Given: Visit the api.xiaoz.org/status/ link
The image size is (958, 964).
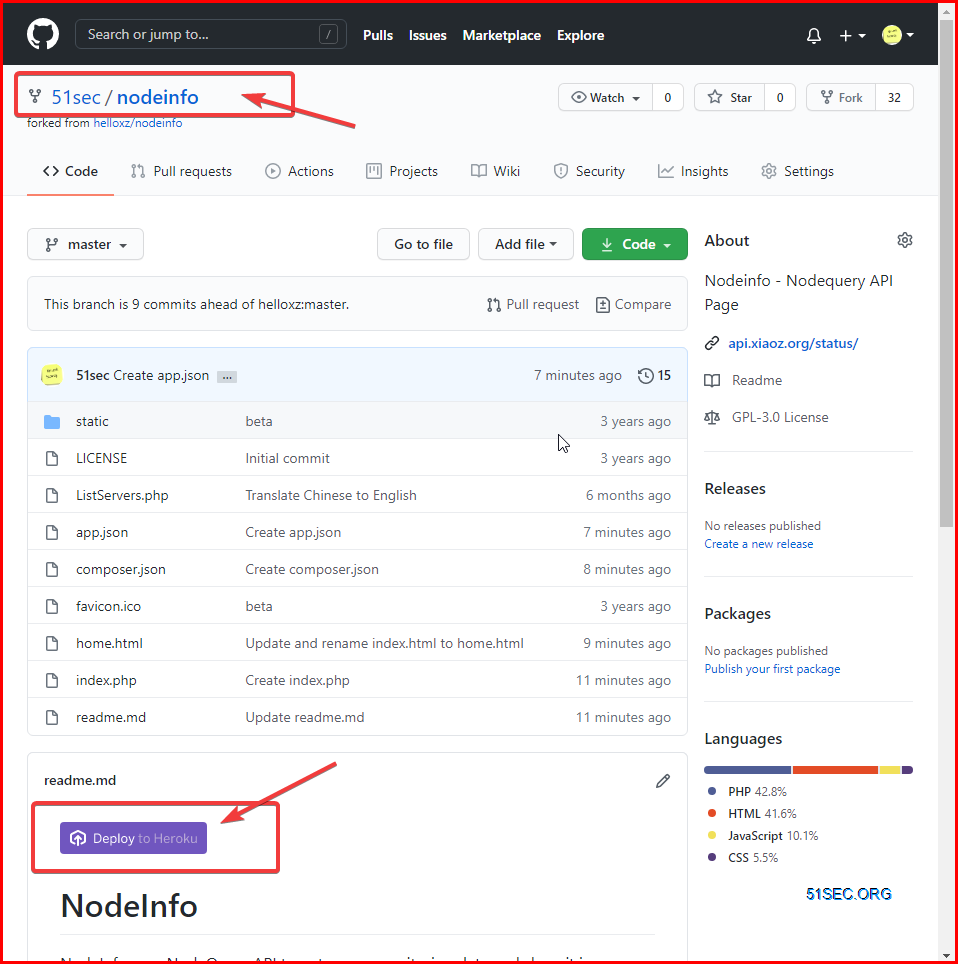Looking at the screenshot, I should pyautogui.click(x=793, y=343).
